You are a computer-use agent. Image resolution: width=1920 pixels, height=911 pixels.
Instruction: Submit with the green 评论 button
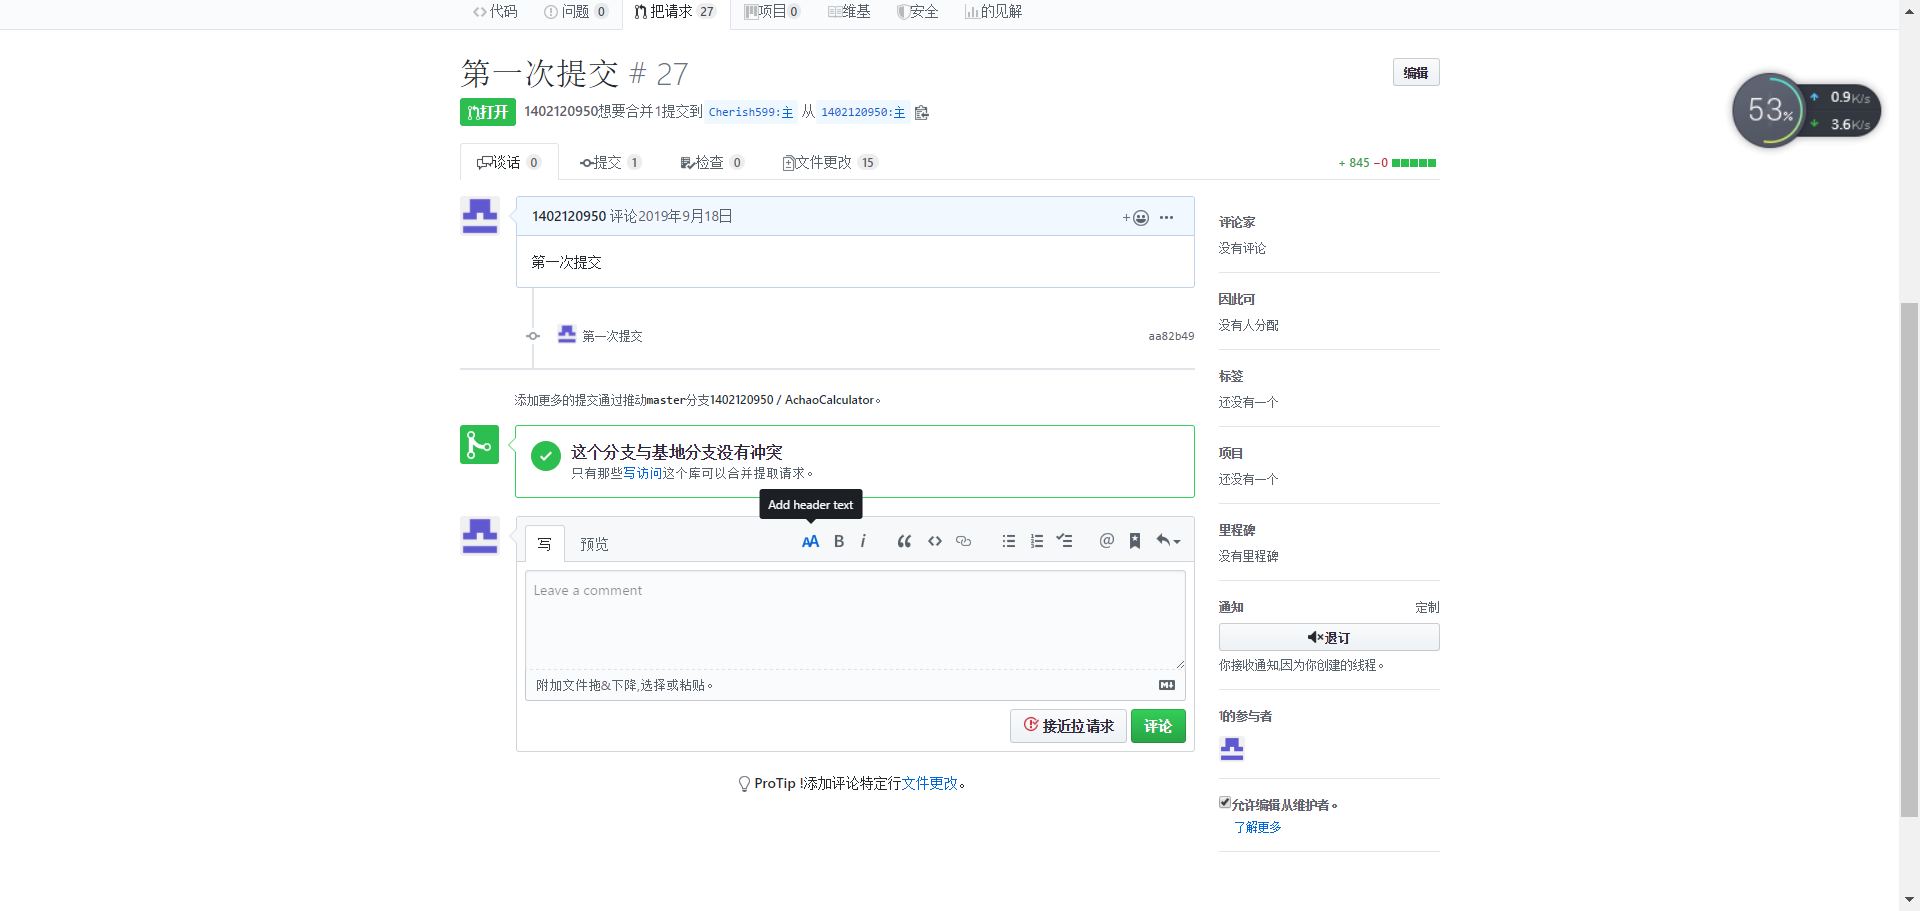click(1157, 726)
